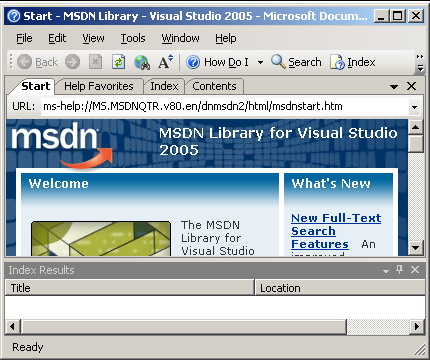Click the title bar help icon

point(14,16)
